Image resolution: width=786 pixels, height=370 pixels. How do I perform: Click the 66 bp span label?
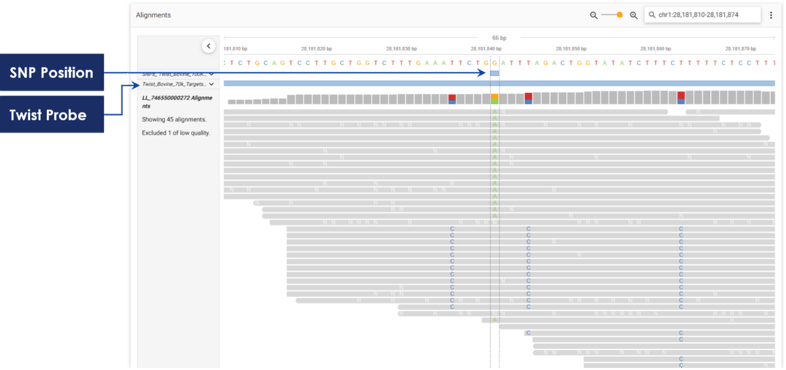point(499,38)
